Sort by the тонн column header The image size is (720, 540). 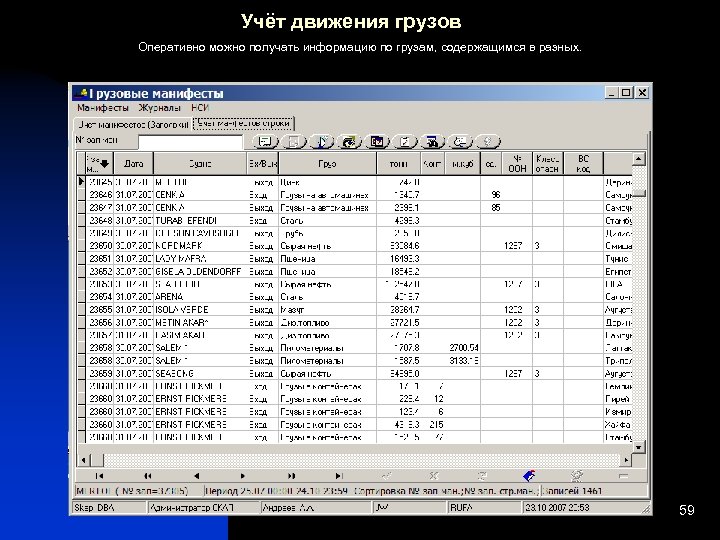click(399, 163)
